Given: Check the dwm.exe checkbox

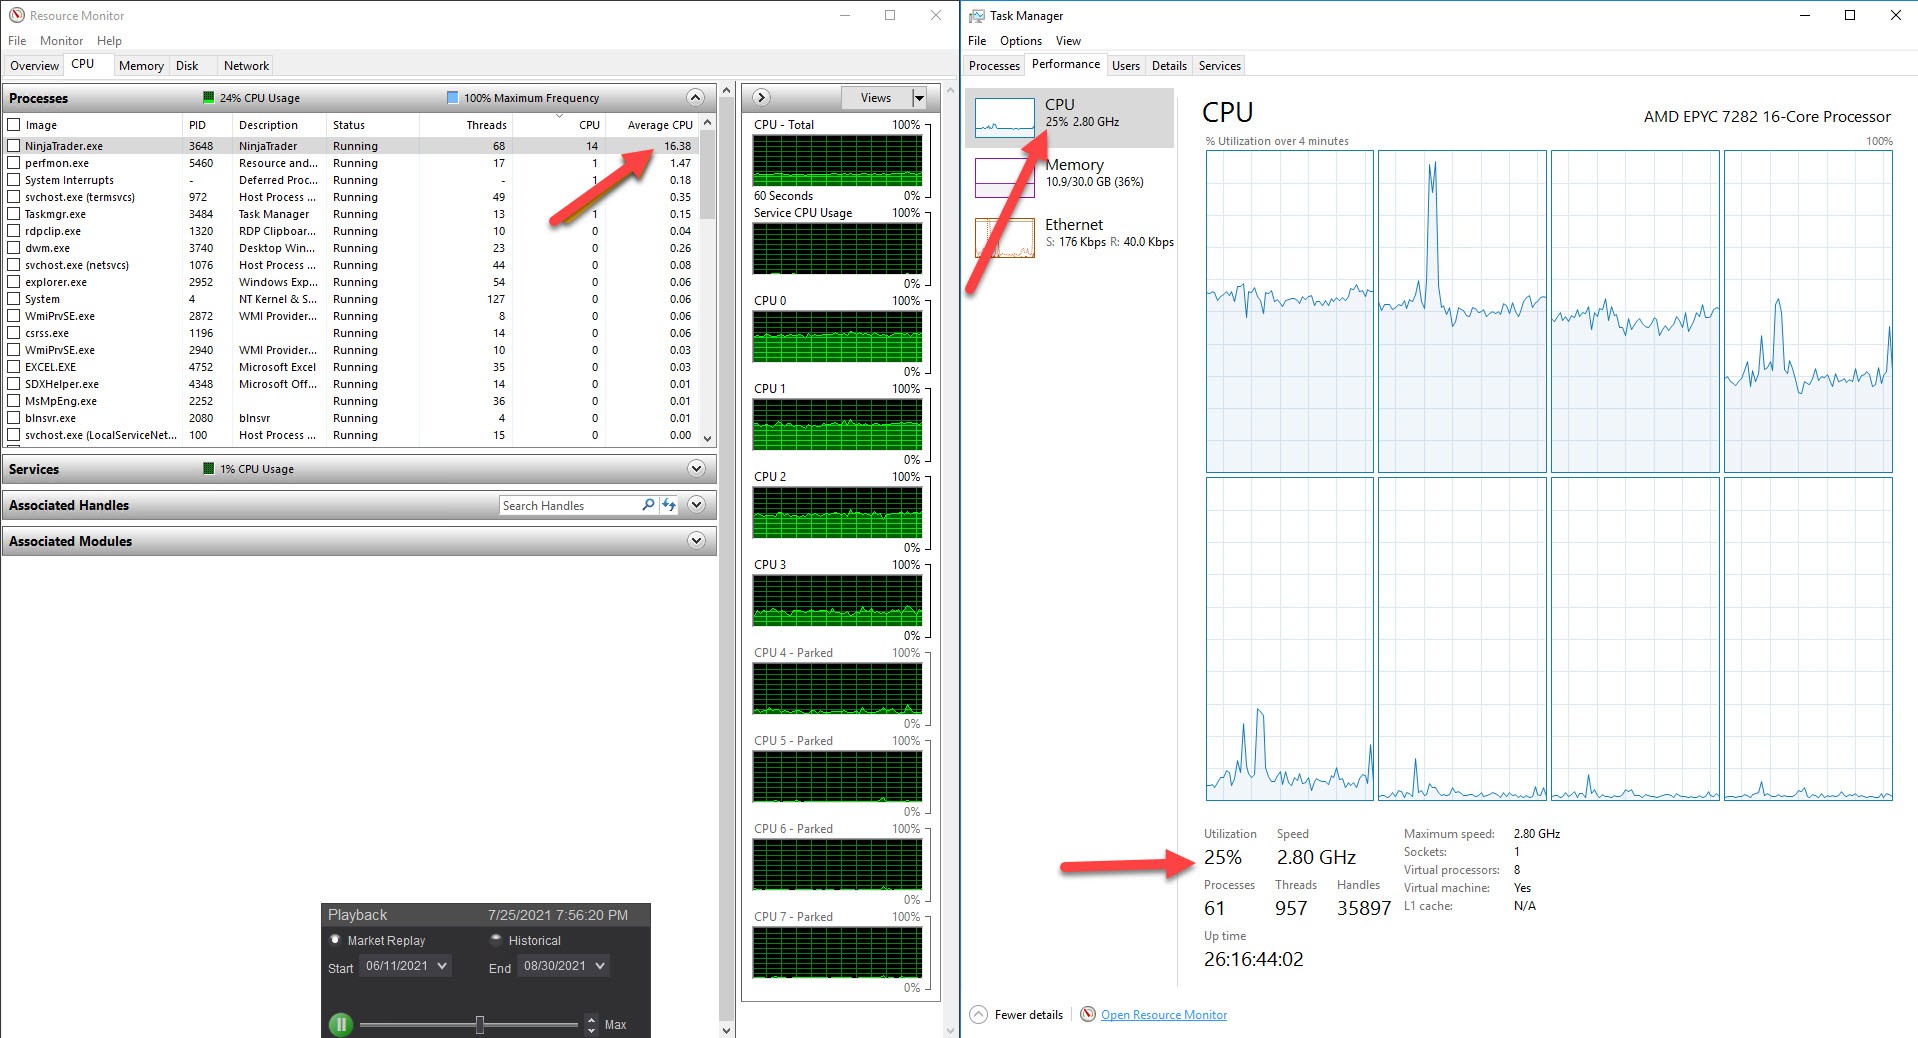Looking at the screenshot, I should pyautogui.click(x=14, y=248).
